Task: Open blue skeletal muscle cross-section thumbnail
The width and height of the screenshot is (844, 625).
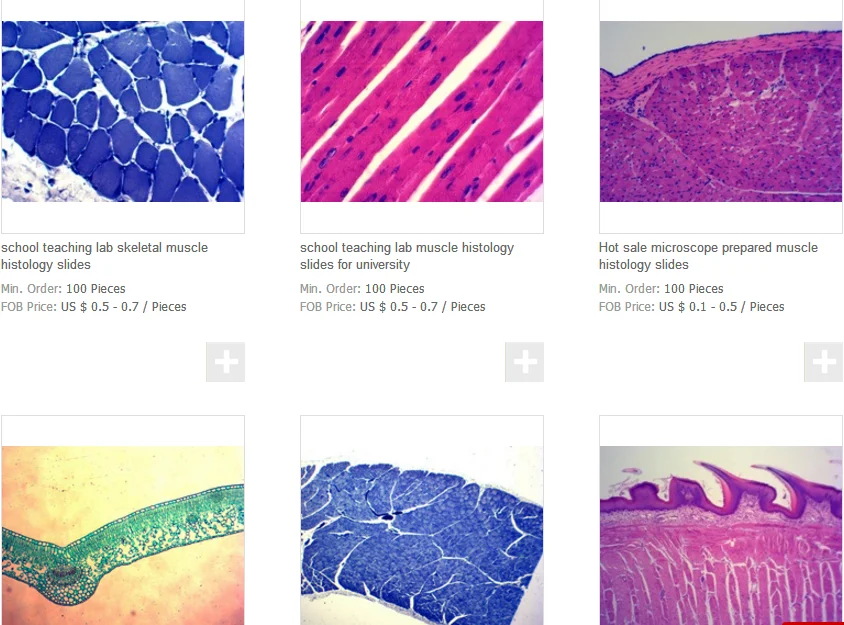Action: [123, 111]
